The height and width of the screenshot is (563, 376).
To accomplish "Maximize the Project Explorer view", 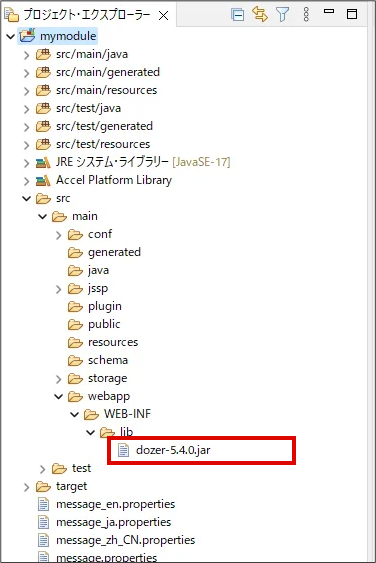I will tap(352, 14).
